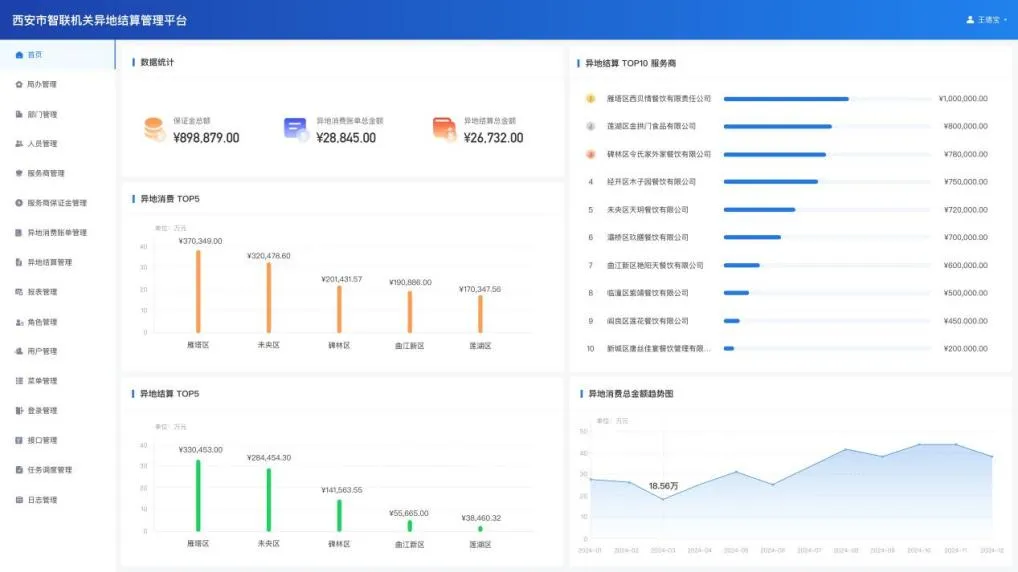The image size is (1018, 572).
Task: Click progress bar for 经开区木子园餐饮有限公司
Action: 770,182
